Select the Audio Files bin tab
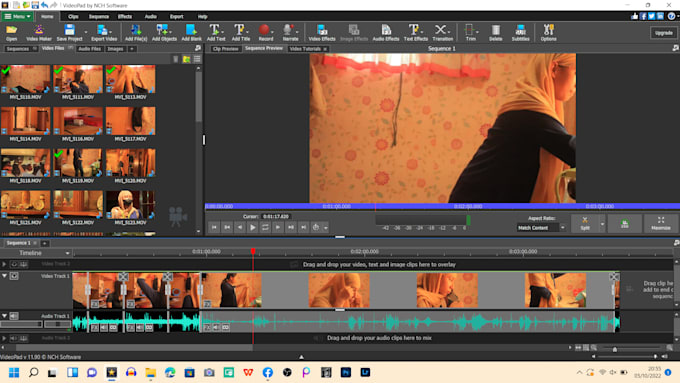 (89, 49)
